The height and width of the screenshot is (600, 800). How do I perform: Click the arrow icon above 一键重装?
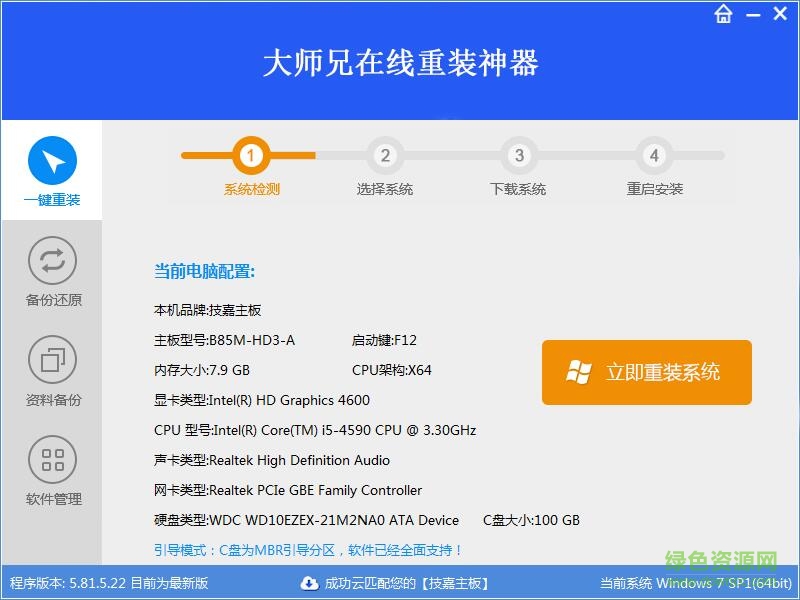(51, 158)
